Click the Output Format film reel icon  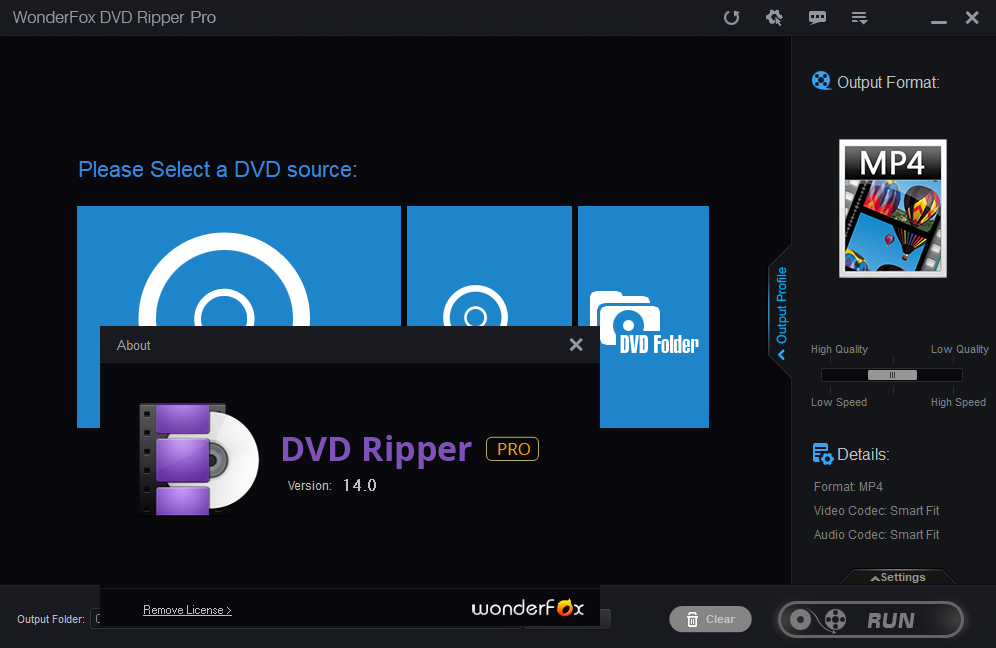[821, 81]
